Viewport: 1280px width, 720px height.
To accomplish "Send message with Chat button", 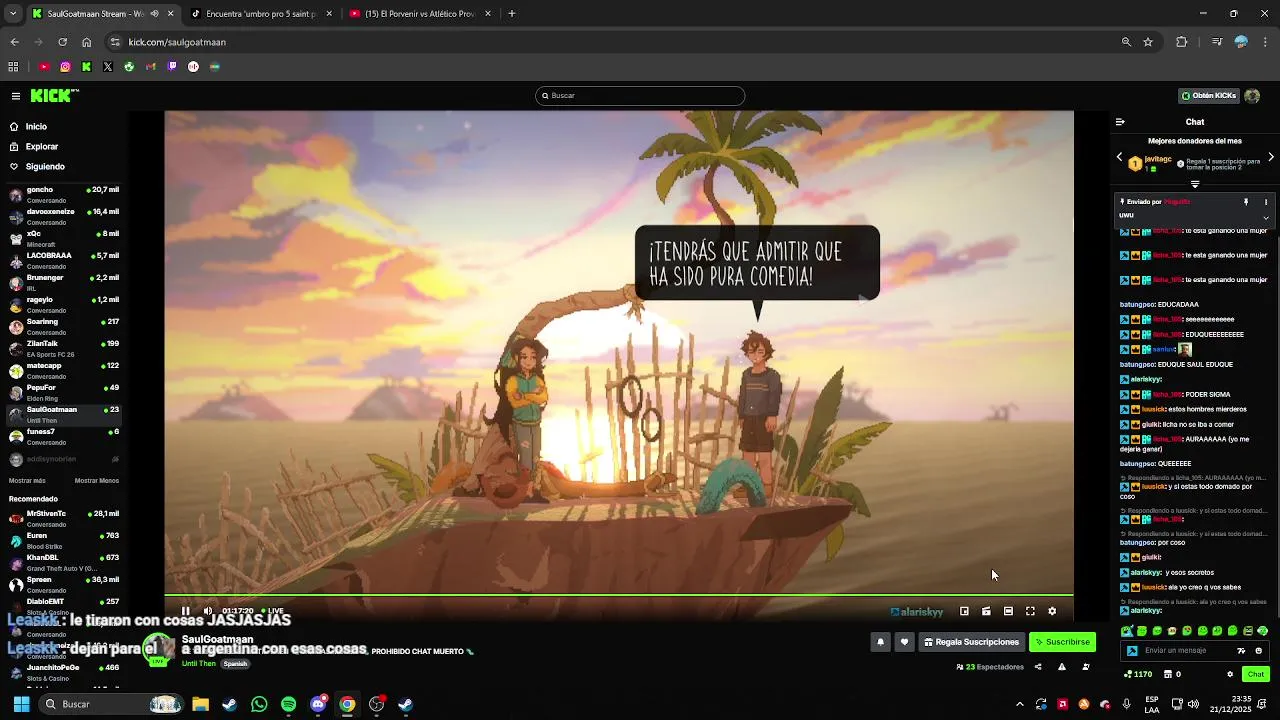I will [x=1256, y=674].
